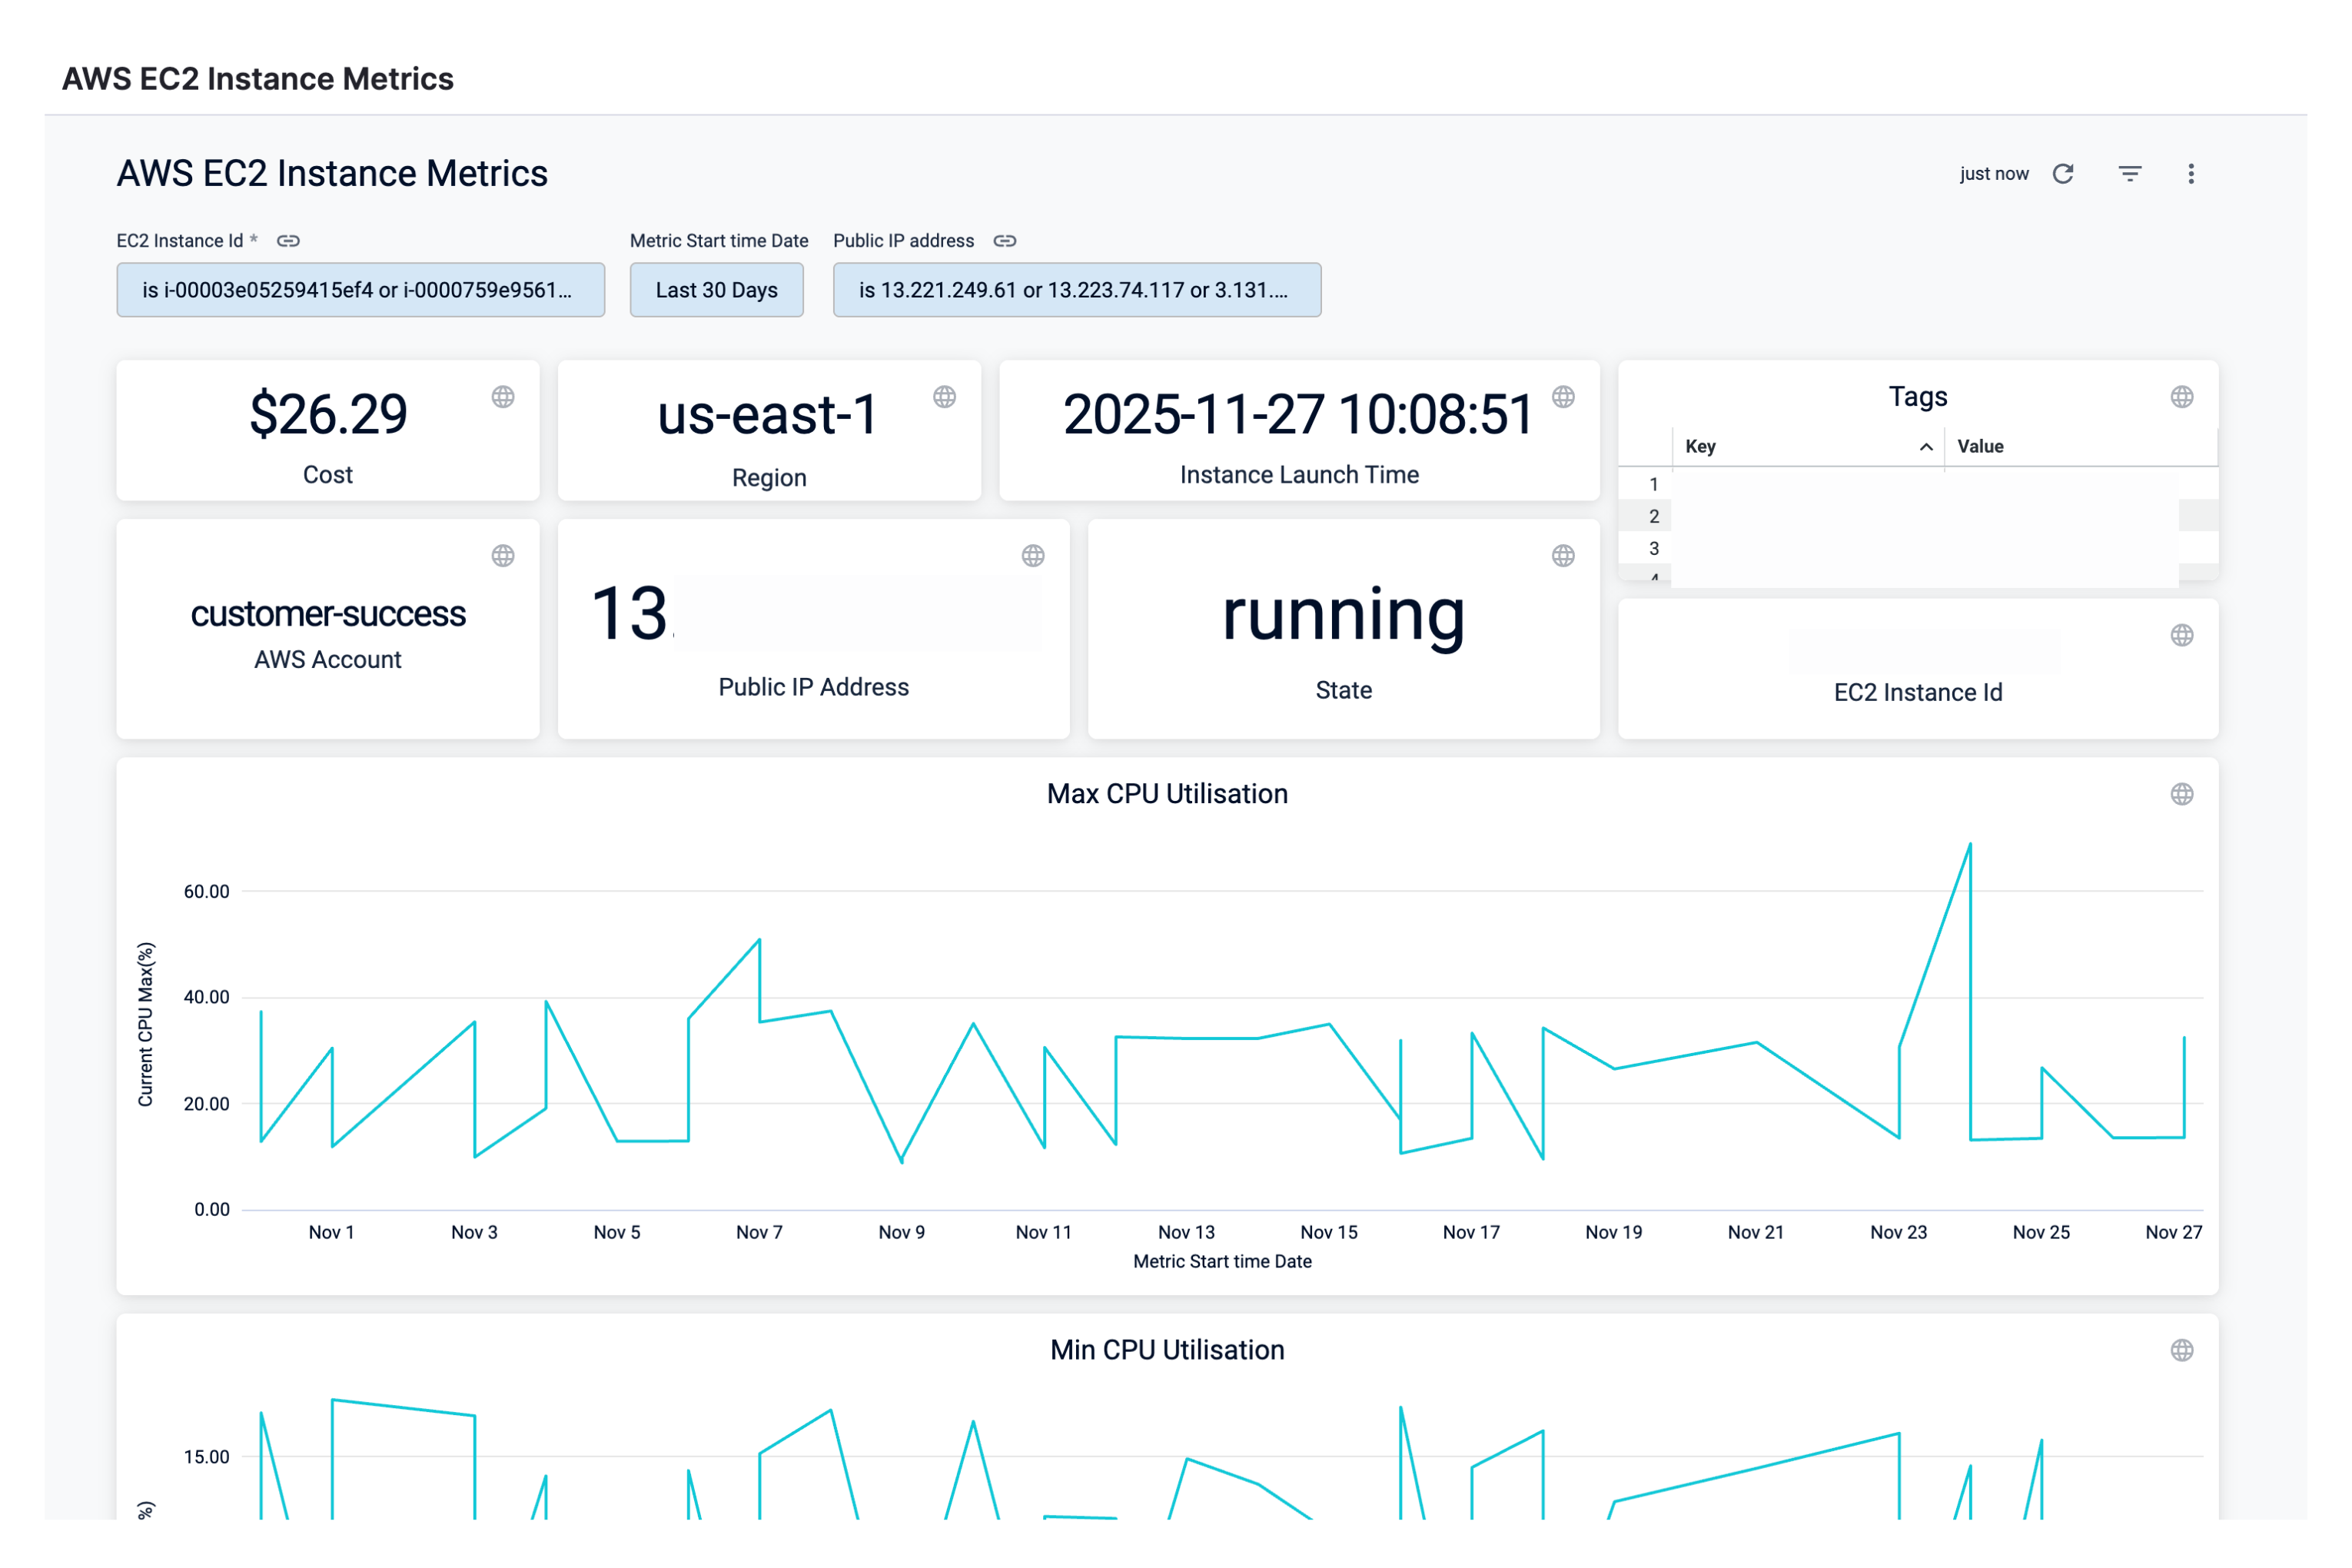Select row 2 in the Tags table

tap(1654, 516)
